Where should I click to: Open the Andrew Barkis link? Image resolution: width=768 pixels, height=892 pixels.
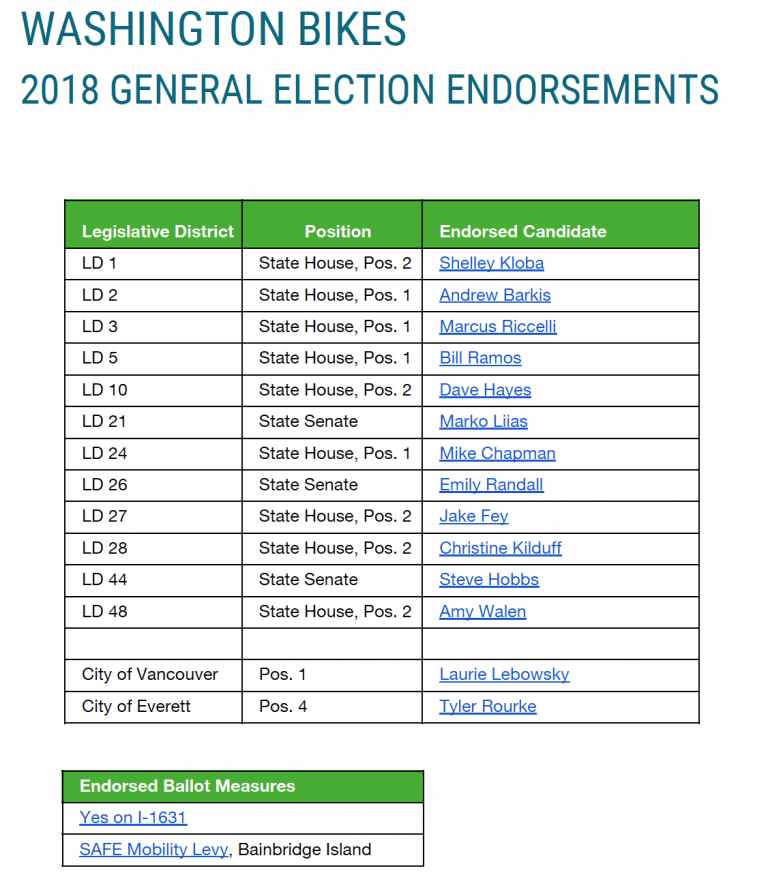pos(494,295)
